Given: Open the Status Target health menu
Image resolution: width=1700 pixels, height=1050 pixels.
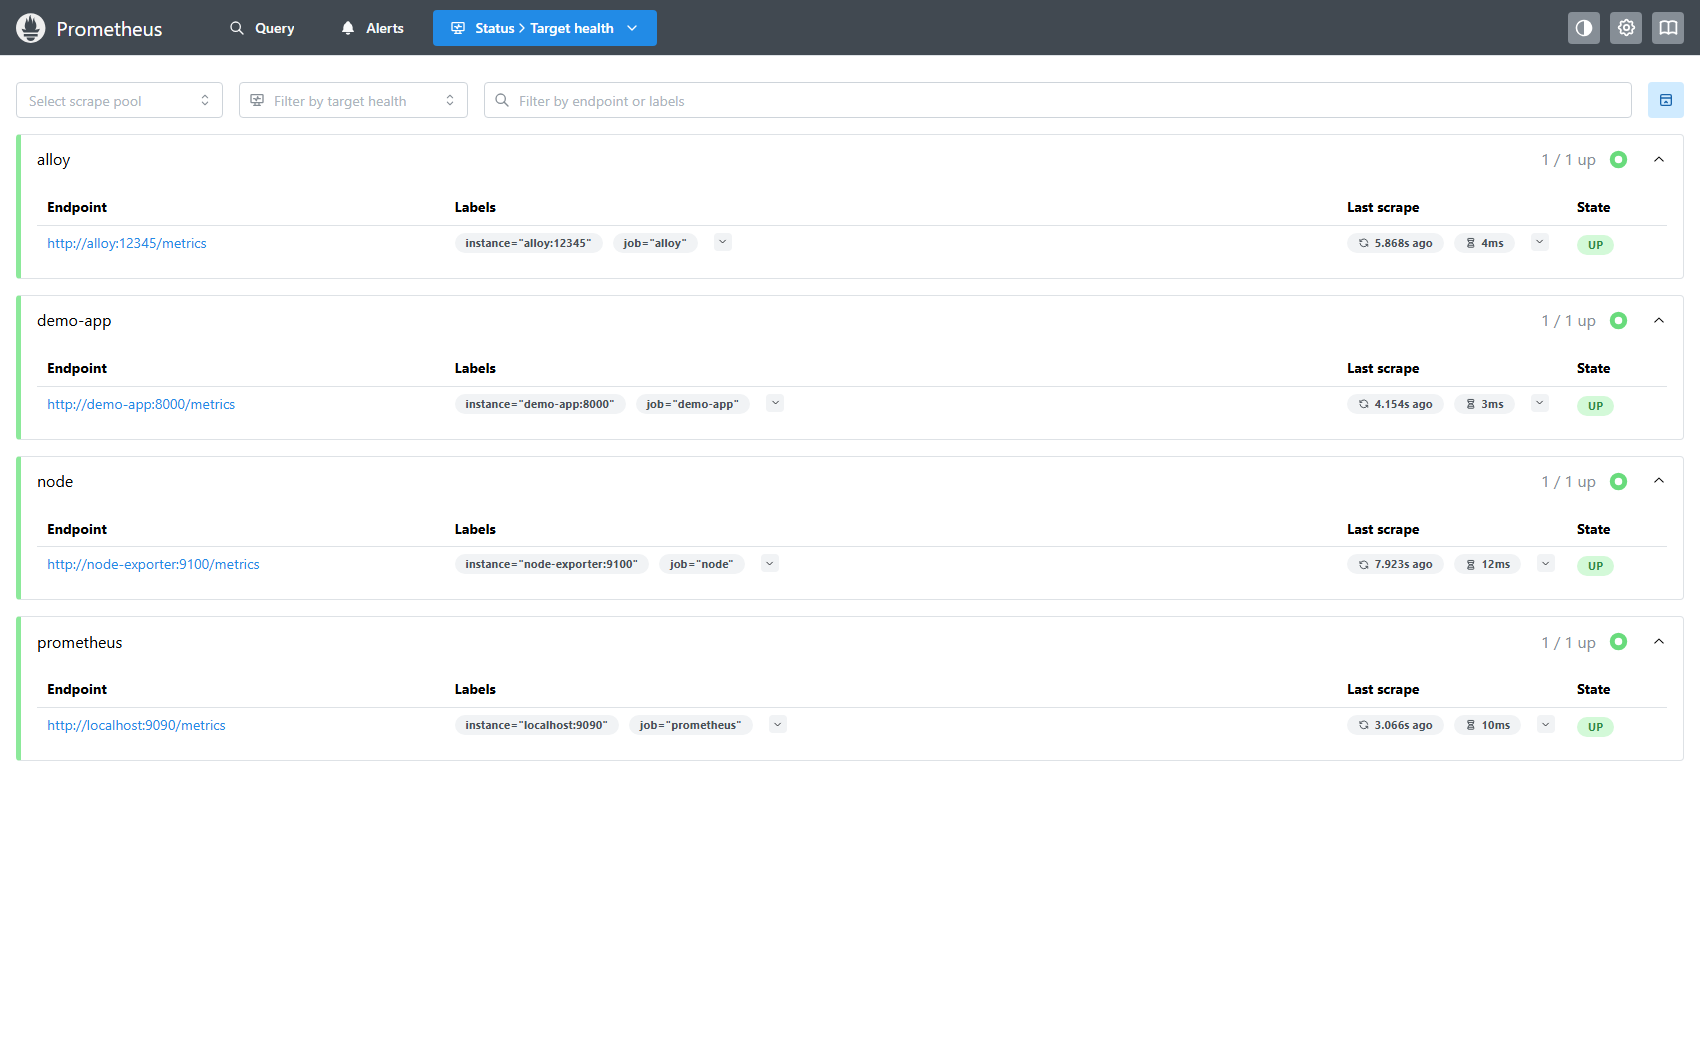Looking at the screenshot, I should click(545, 28).
